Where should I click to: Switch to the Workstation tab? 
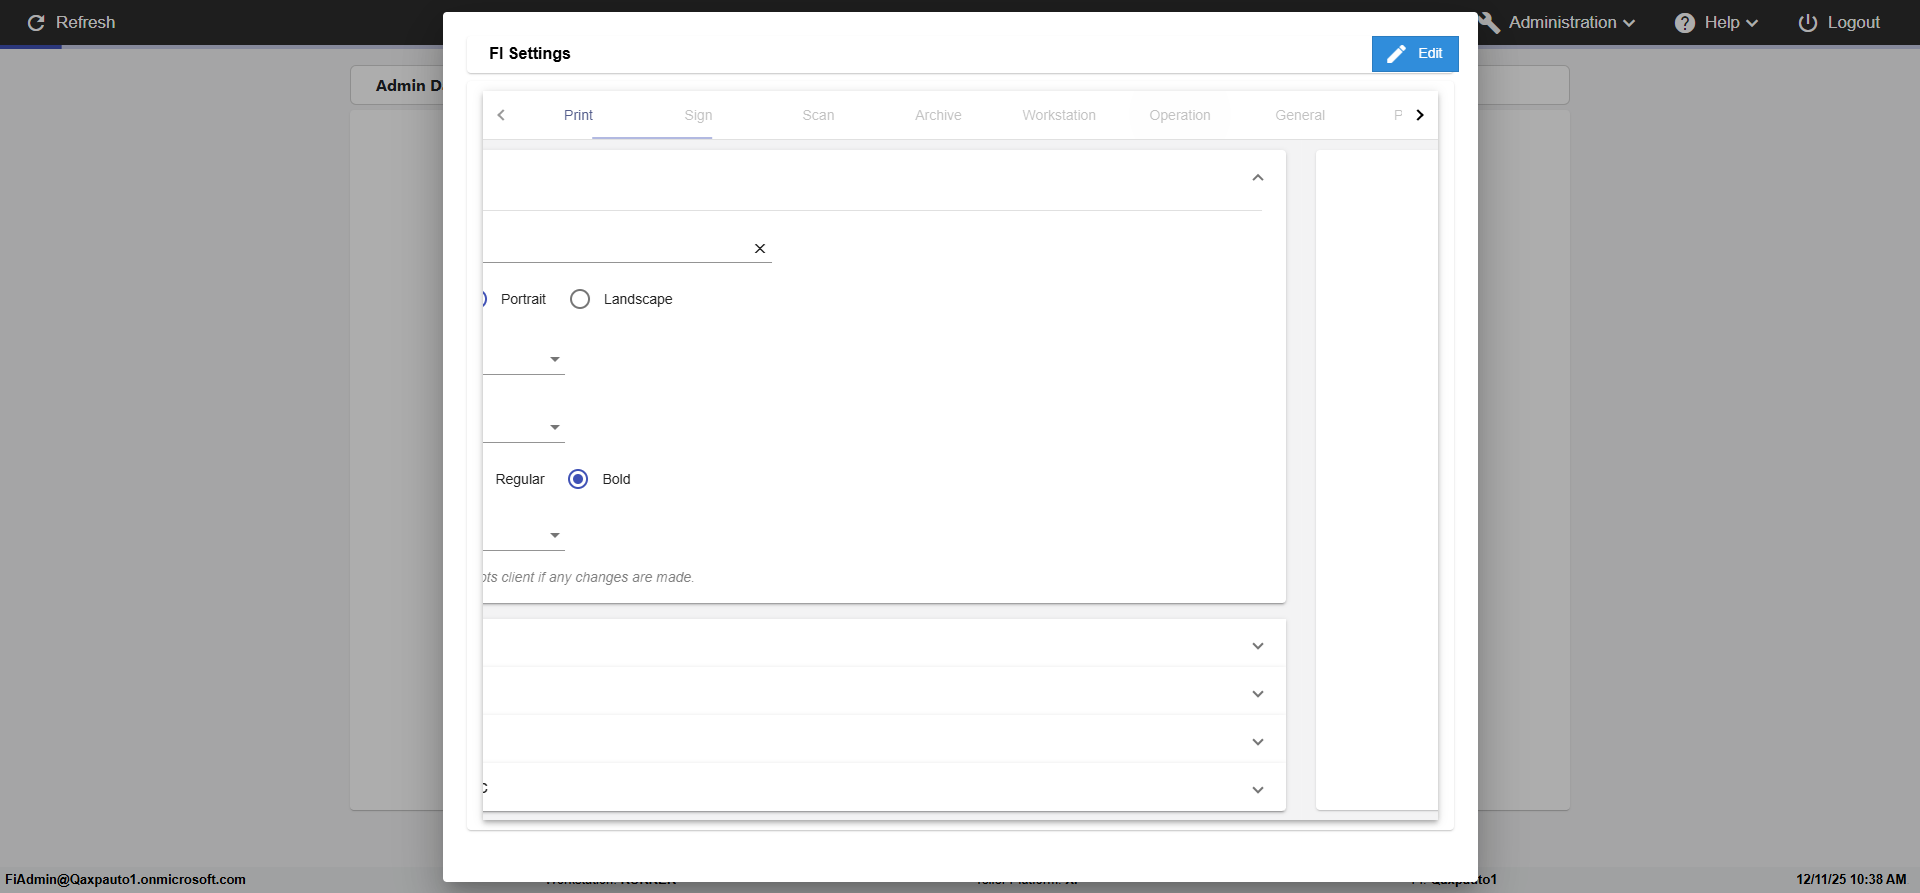coord(1059,115)
